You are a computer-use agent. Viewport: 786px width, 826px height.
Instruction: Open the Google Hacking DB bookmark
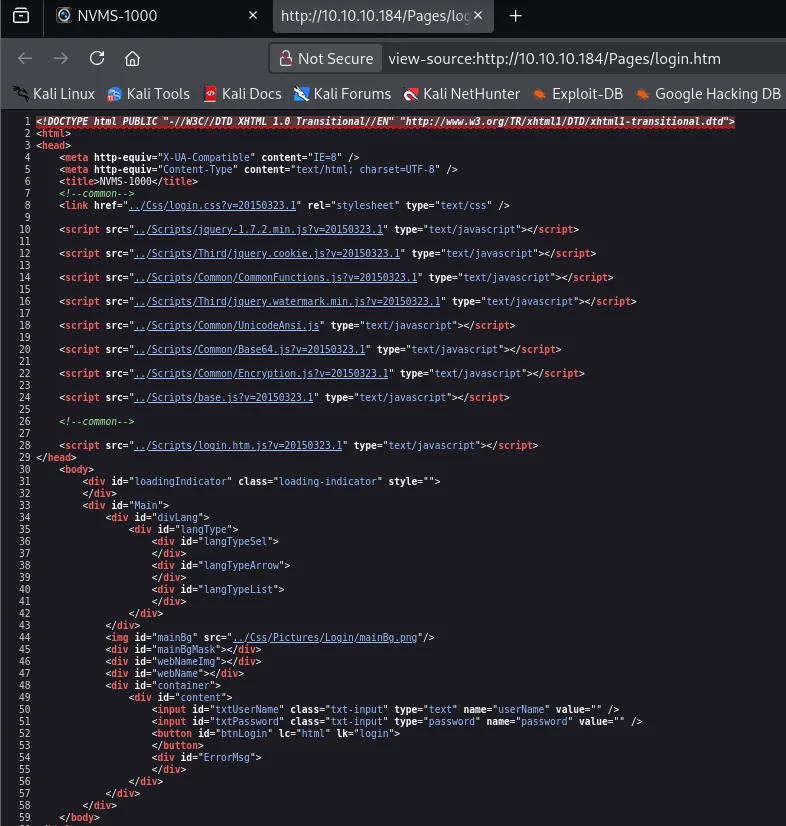pos(708,94)
